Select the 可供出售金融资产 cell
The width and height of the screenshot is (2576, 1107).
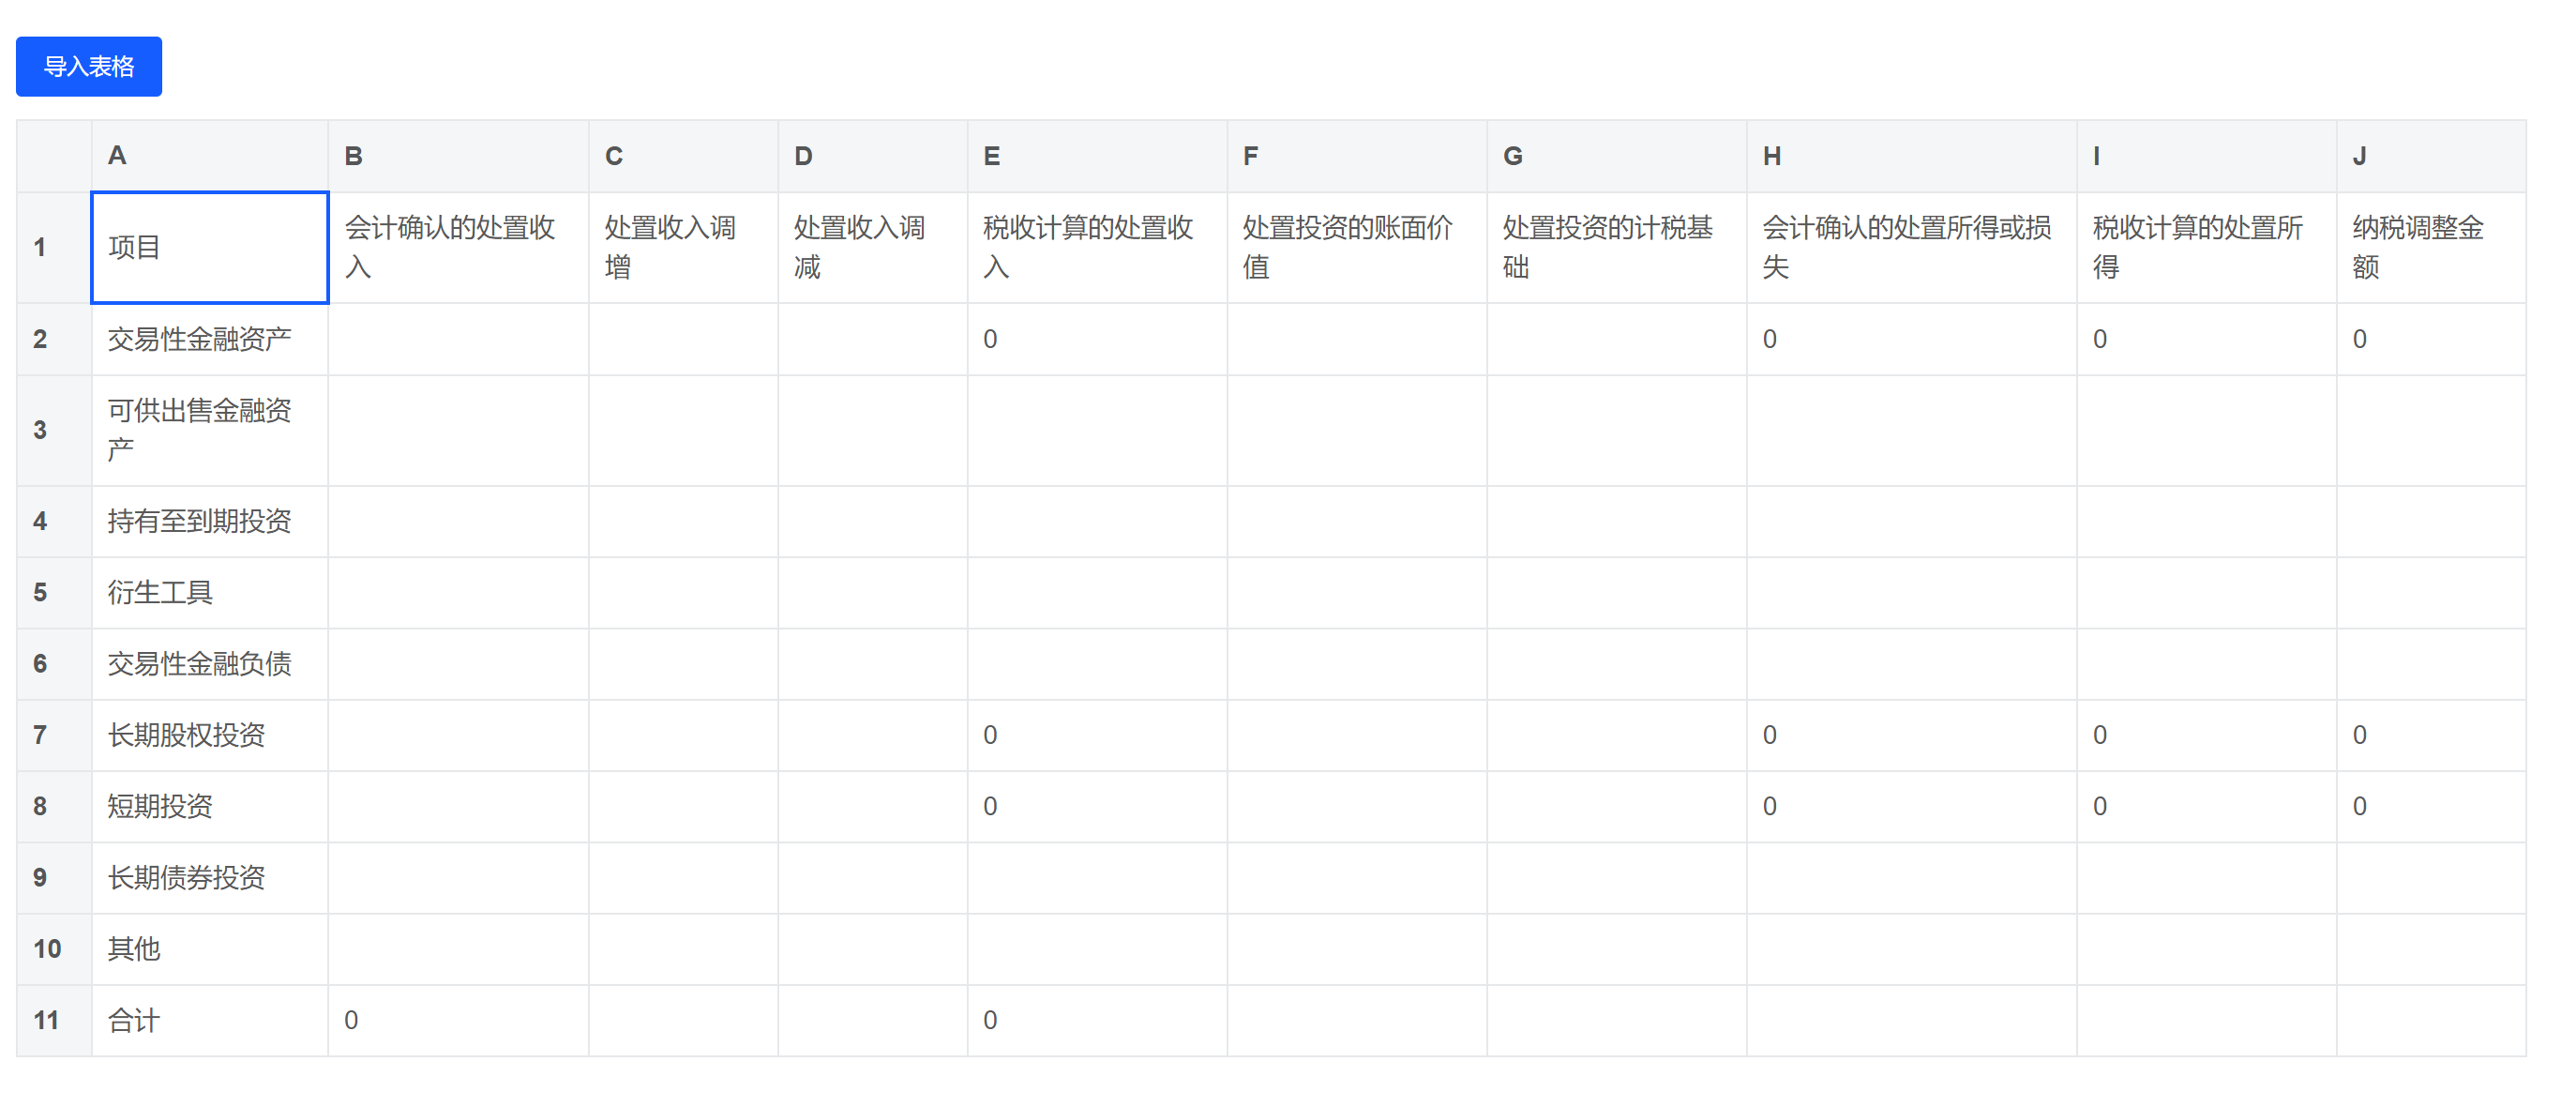(x=209, y=430)
